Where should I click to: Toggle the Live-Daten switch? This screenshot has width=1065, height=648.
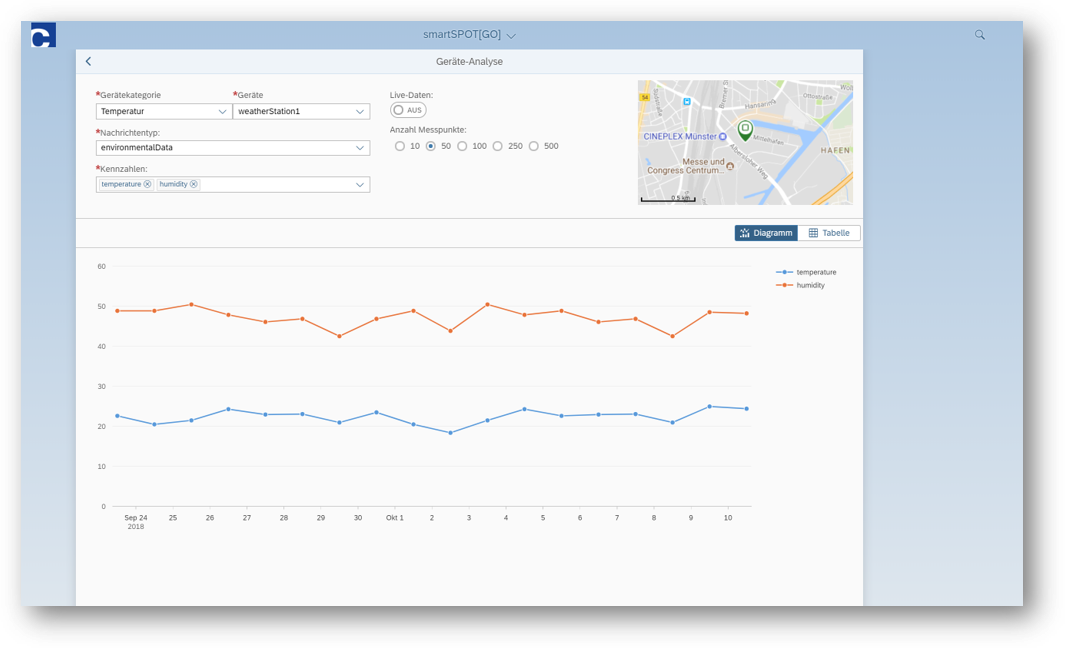coord(408,110)
